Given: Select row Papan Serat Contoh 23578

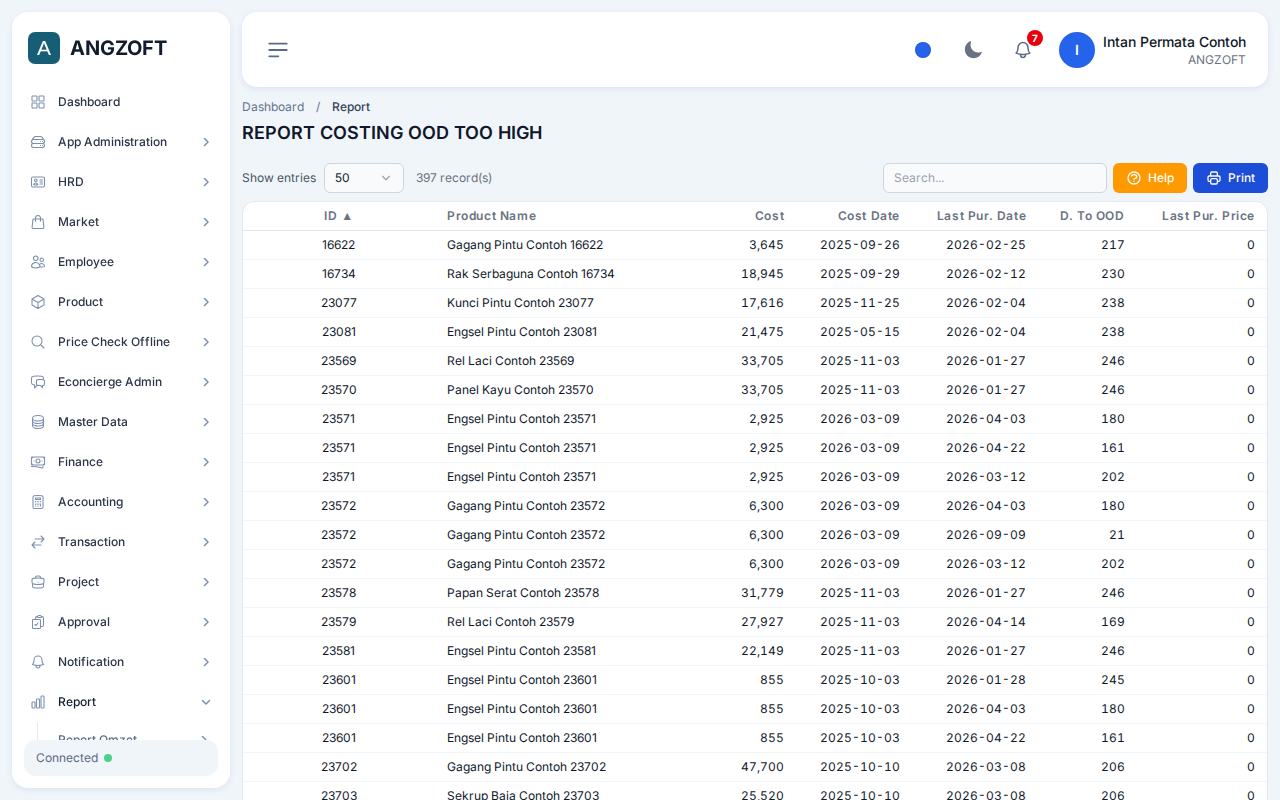Looking at the screenshot, I should tap(755, 593).
